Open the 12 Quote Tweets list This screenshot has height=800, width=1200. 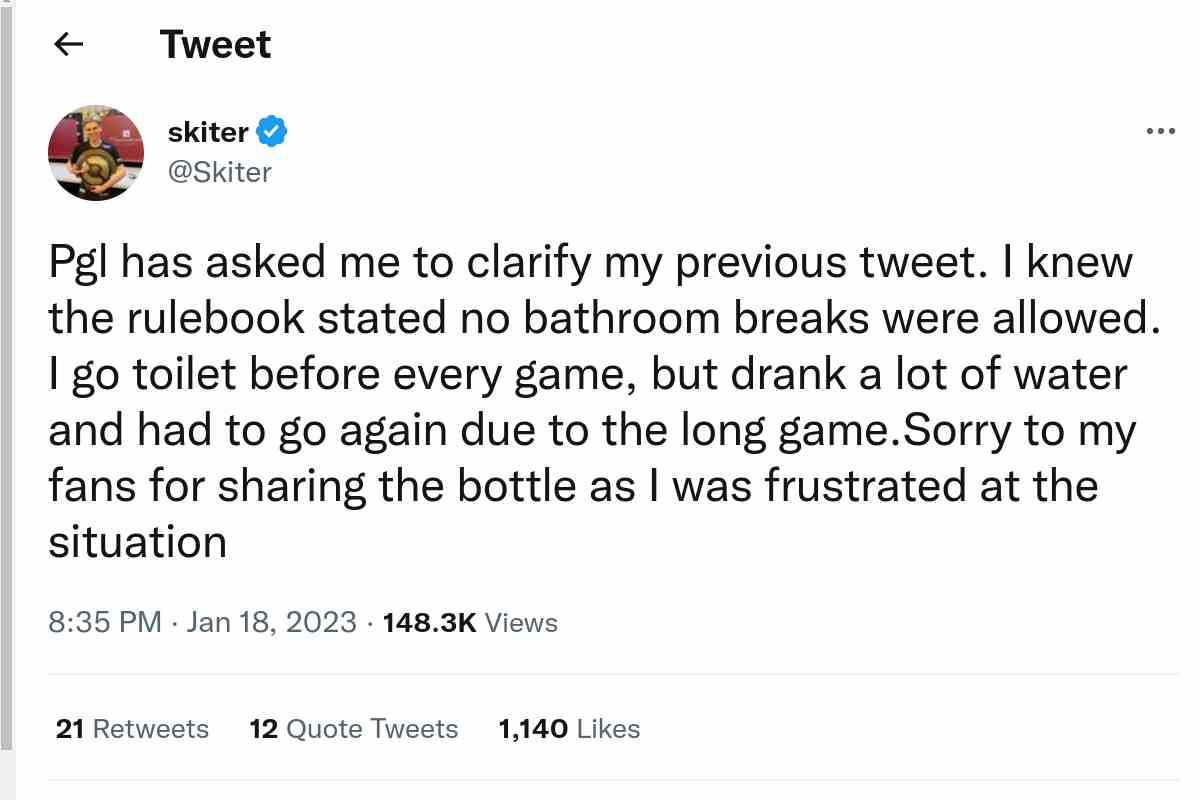coord(353,729)
